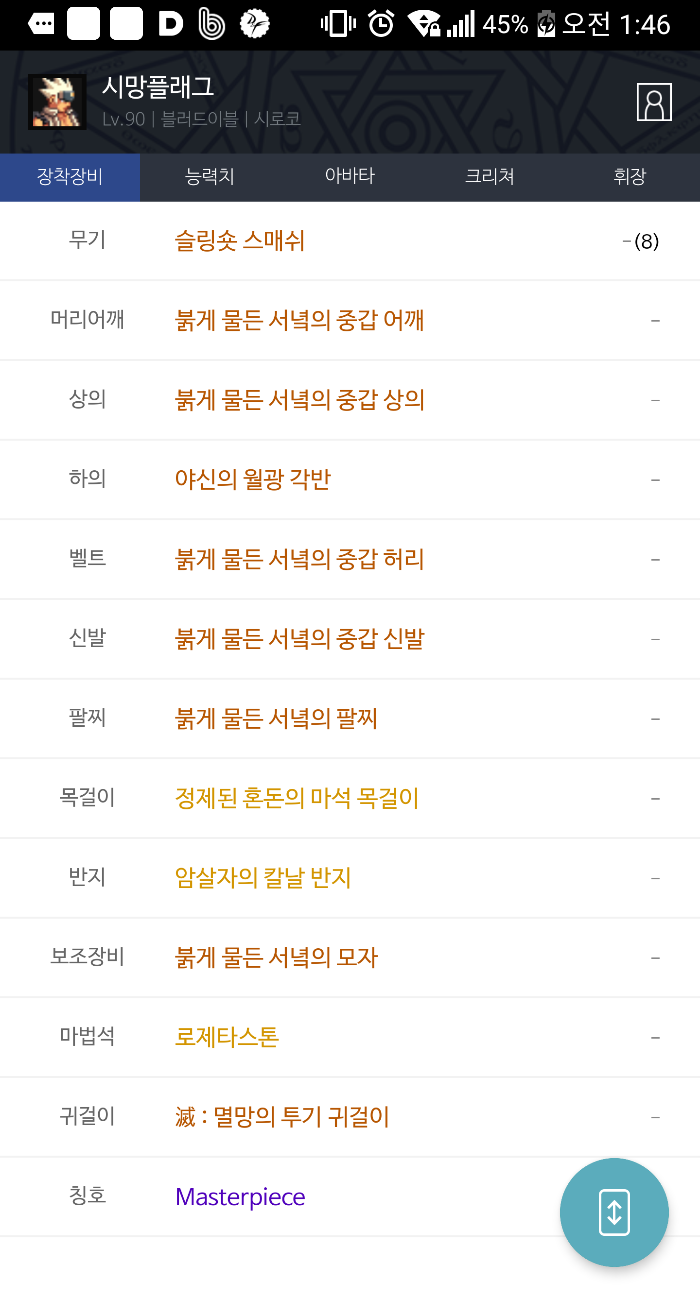Open weapon item 슬링숏 스매쉬
The image size is (700, 1298).
click(x=240, y=241)
